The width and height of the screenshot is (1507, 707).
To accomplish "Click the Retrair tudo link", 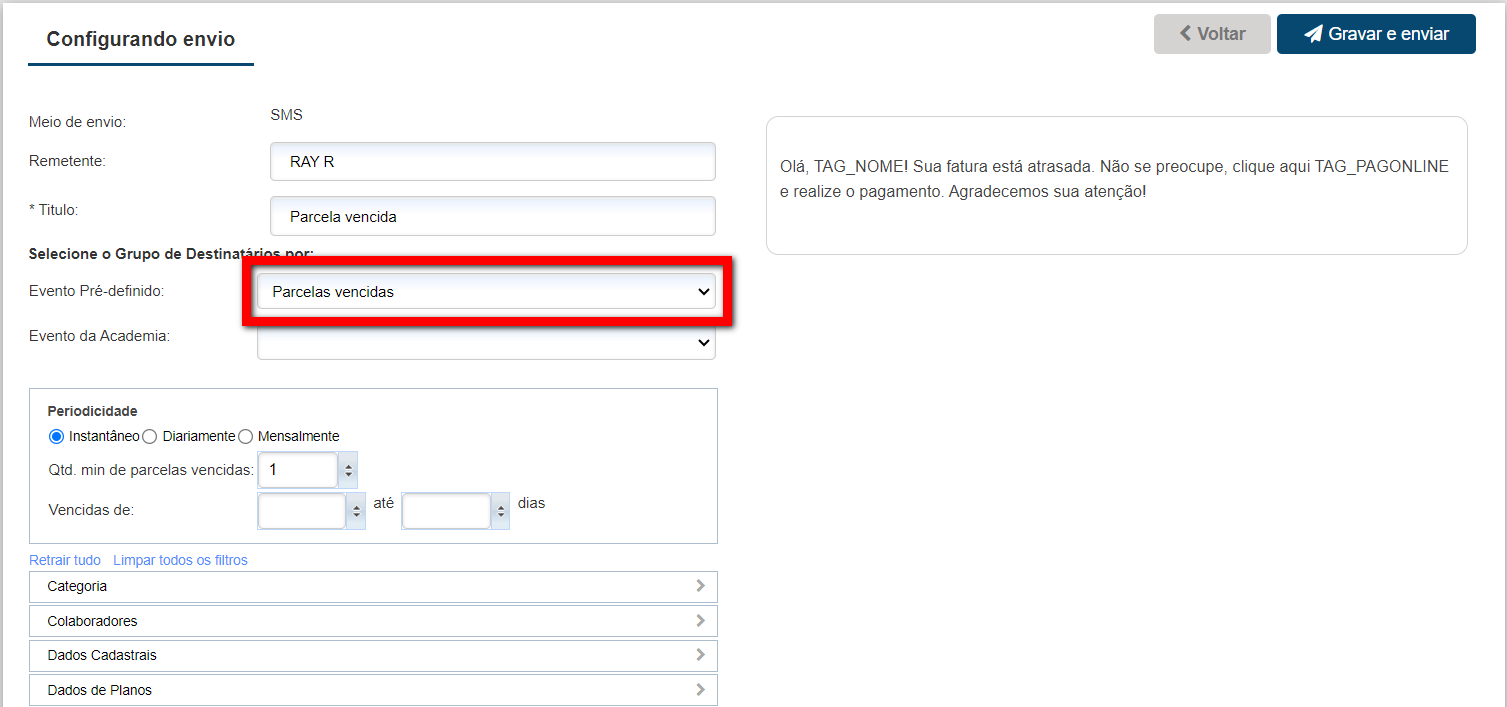I will (x=65, y=560).
